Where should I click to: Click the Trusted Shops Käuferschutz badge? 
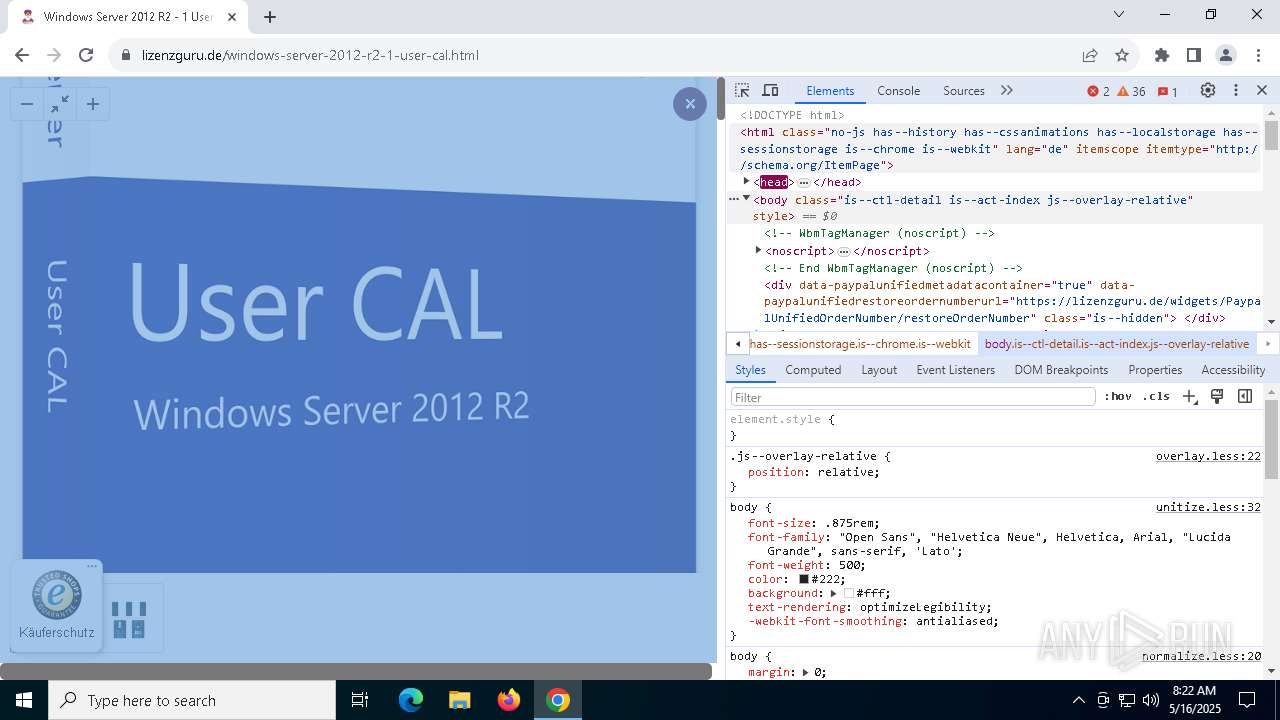pos(57,607)
